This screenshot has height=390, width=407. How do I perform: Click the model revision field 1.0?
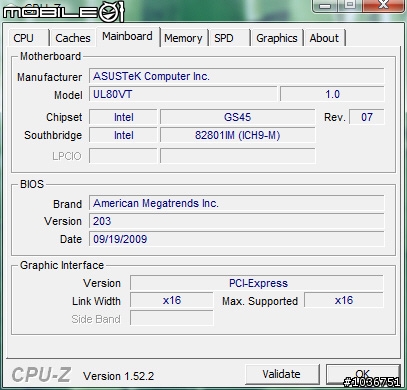[x=332, y=94]
